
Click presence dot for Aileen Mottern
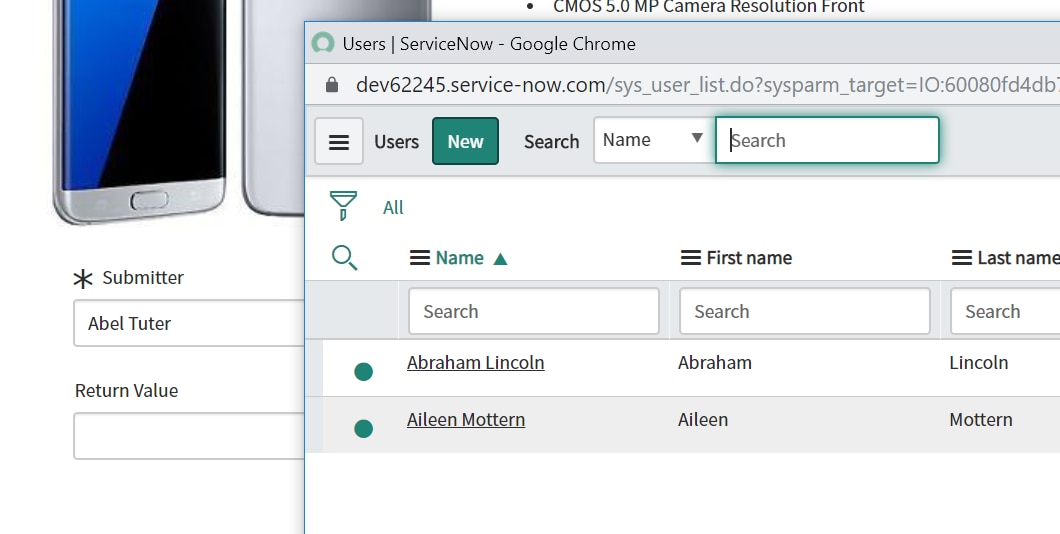[x=364, y=429]
